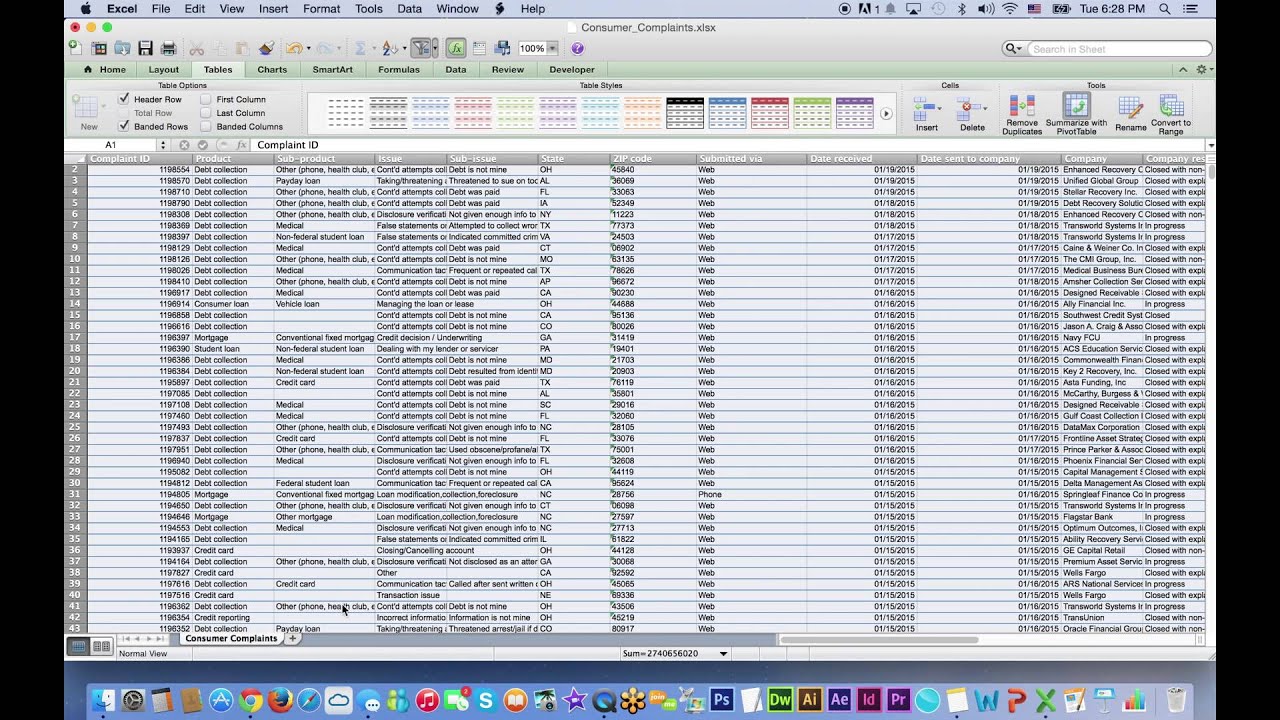Save the workbook with floppy icon
Viewport: 1280px width, 720px height.
146,48
